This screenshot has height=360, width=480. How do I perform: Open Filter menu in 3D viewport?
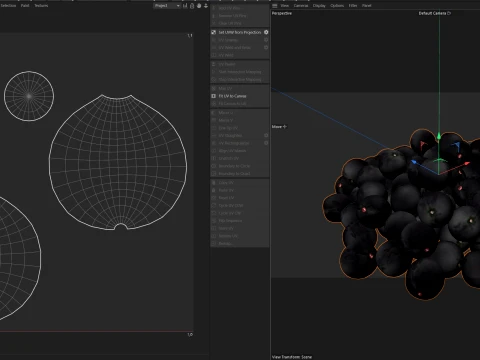pyautogui.click(x=353, y=6)
